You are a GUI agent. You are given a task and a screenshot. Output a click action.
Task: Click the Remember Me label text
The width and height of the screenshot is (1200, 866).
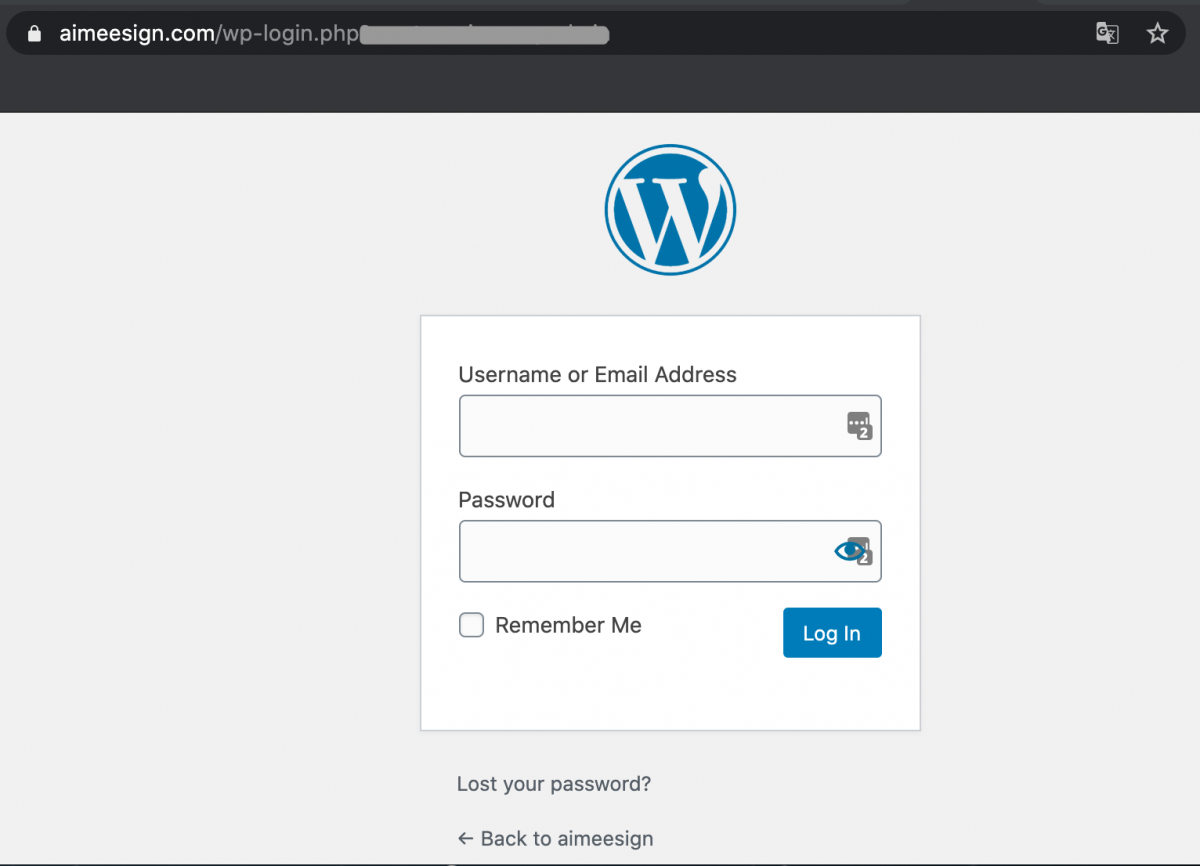point(568,625)
